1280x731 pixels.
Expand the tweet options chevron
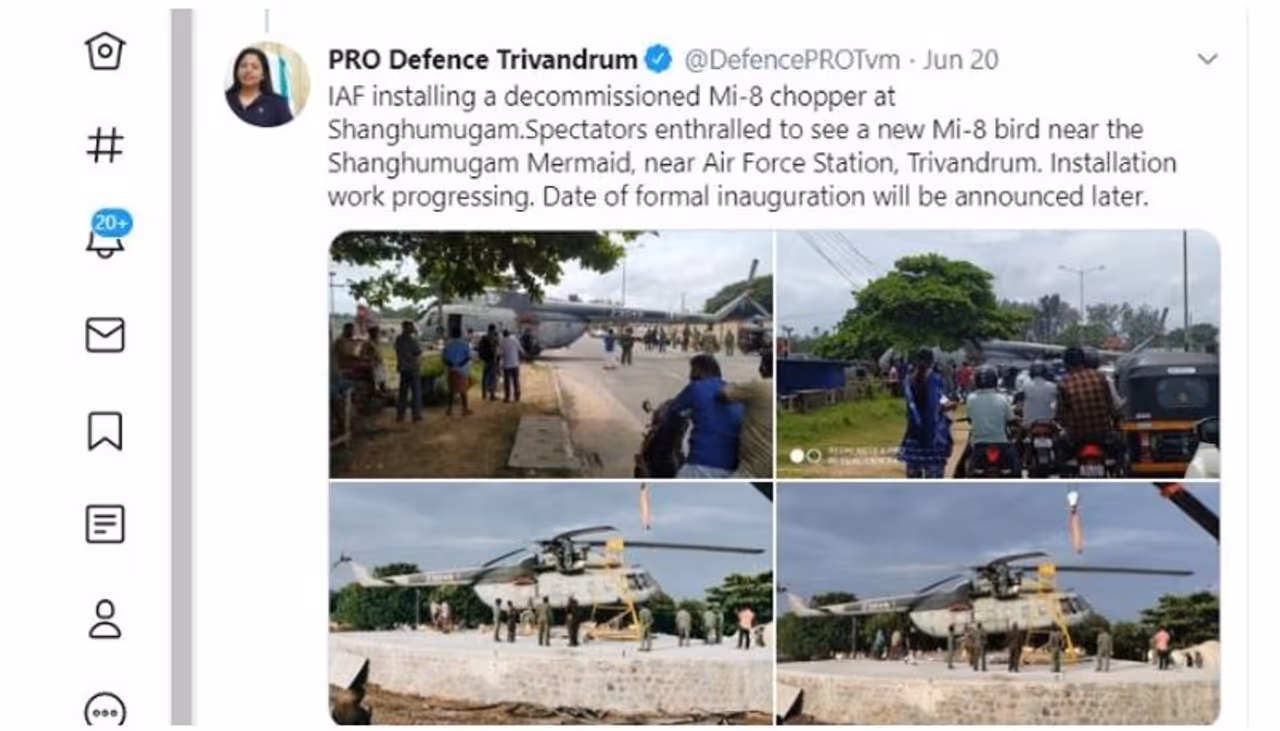coord(1208,59)
